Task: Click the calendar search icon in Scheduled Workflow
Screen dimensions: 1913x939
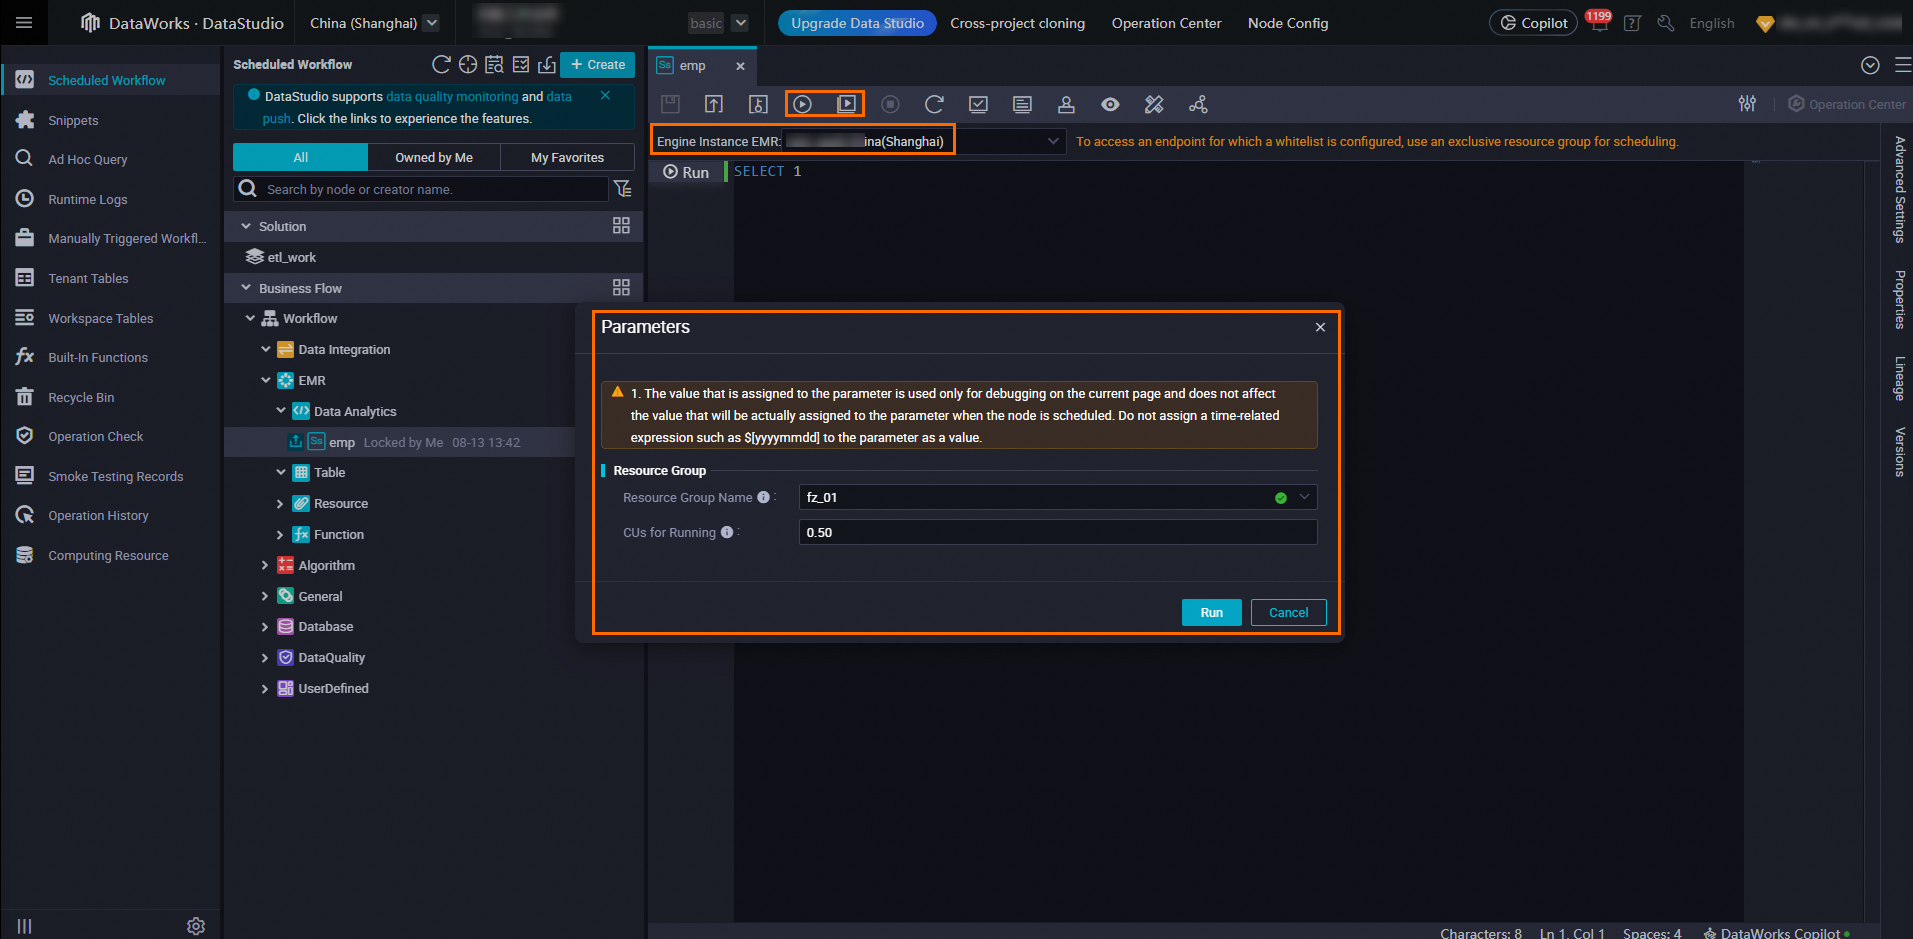Action: pos(494,64)
